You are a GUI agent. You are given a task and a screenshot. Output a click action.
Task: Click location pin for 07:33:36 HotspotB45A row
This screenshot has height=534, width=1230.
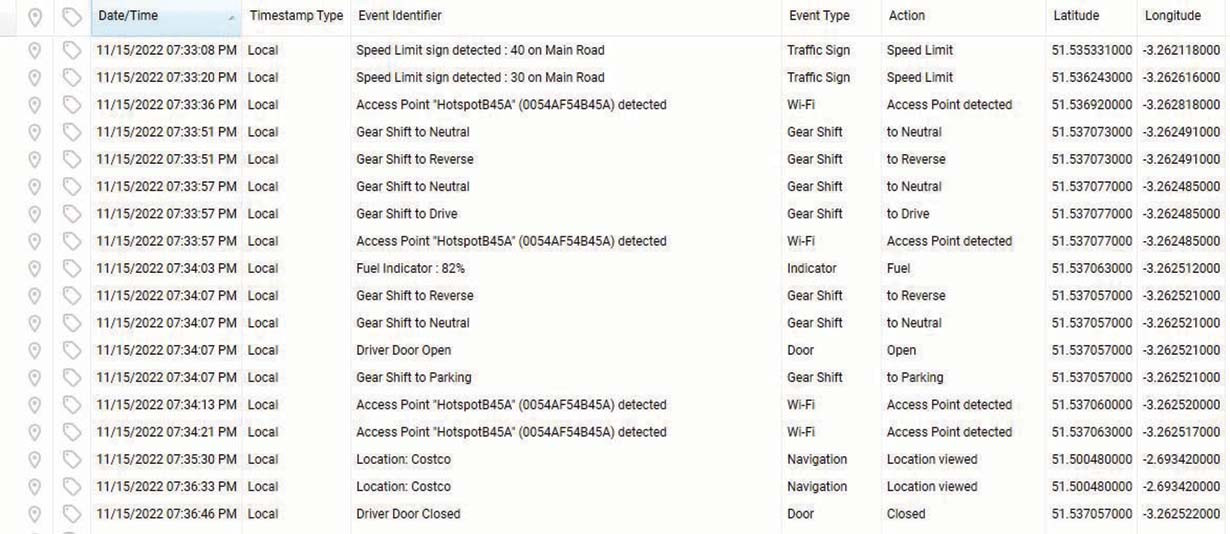click(34, 104)
